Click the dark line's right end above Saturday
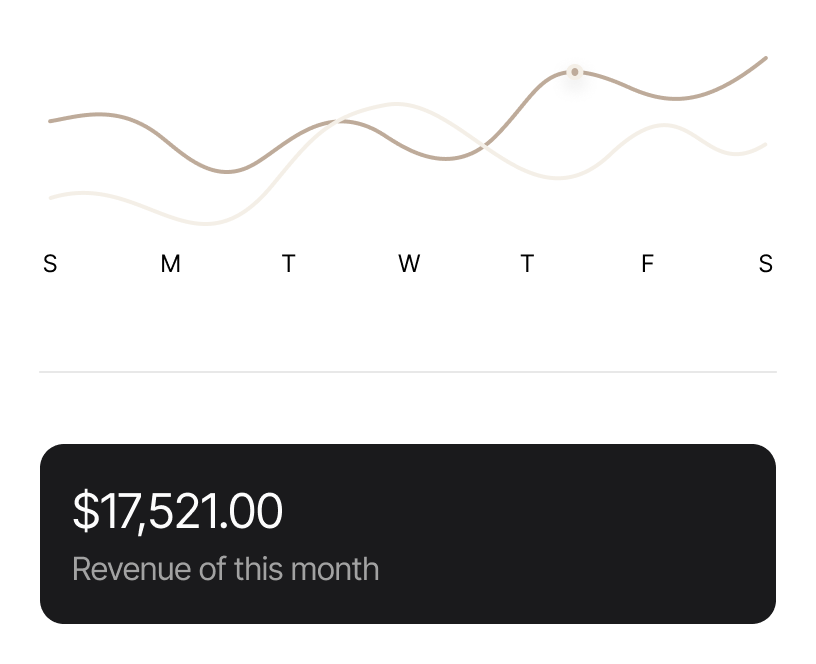This screenshot has height=664, width=816. point(765,58)
